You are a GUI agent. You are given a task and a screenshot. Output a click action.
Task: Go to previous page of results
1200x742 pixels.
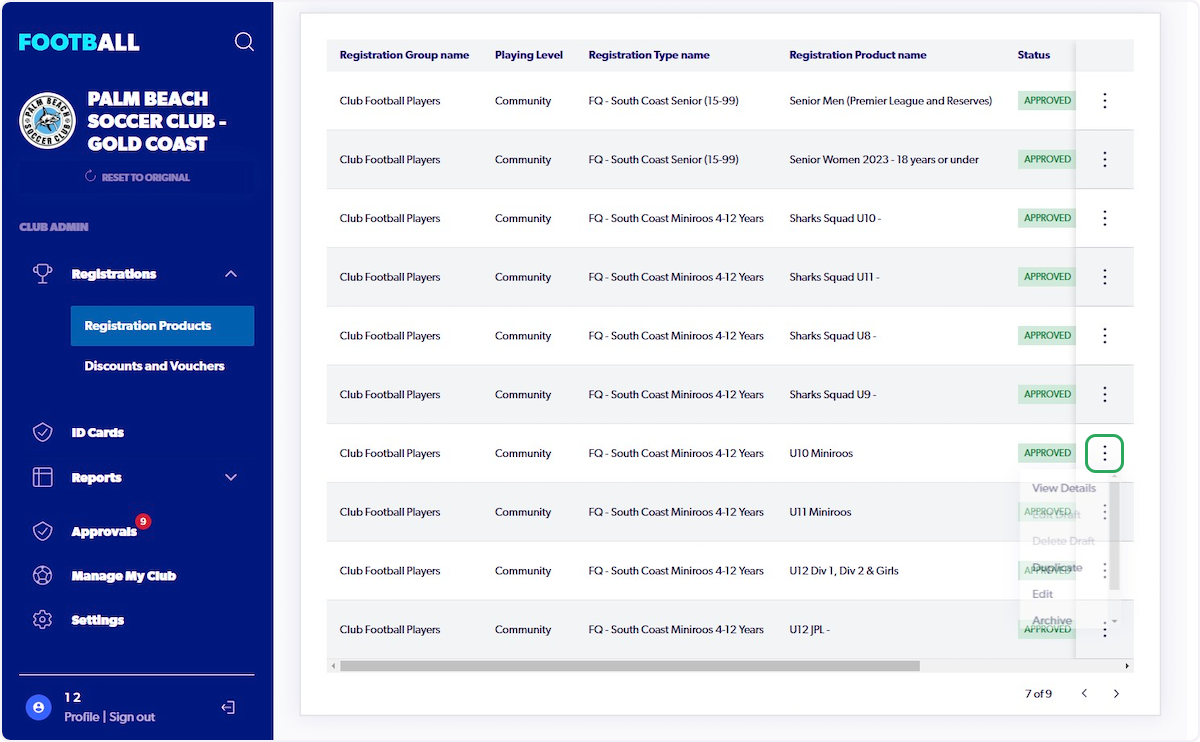click(x=1084, y=693)
